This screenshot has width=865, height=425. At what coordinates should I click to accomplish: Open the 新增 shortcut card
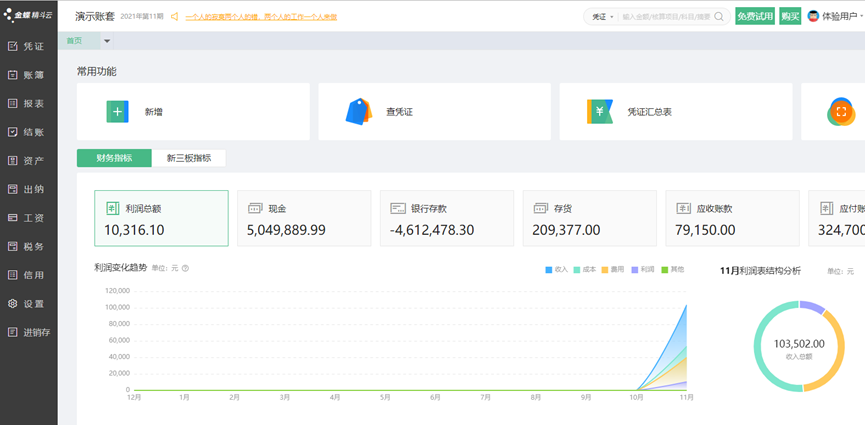point(193,111)
